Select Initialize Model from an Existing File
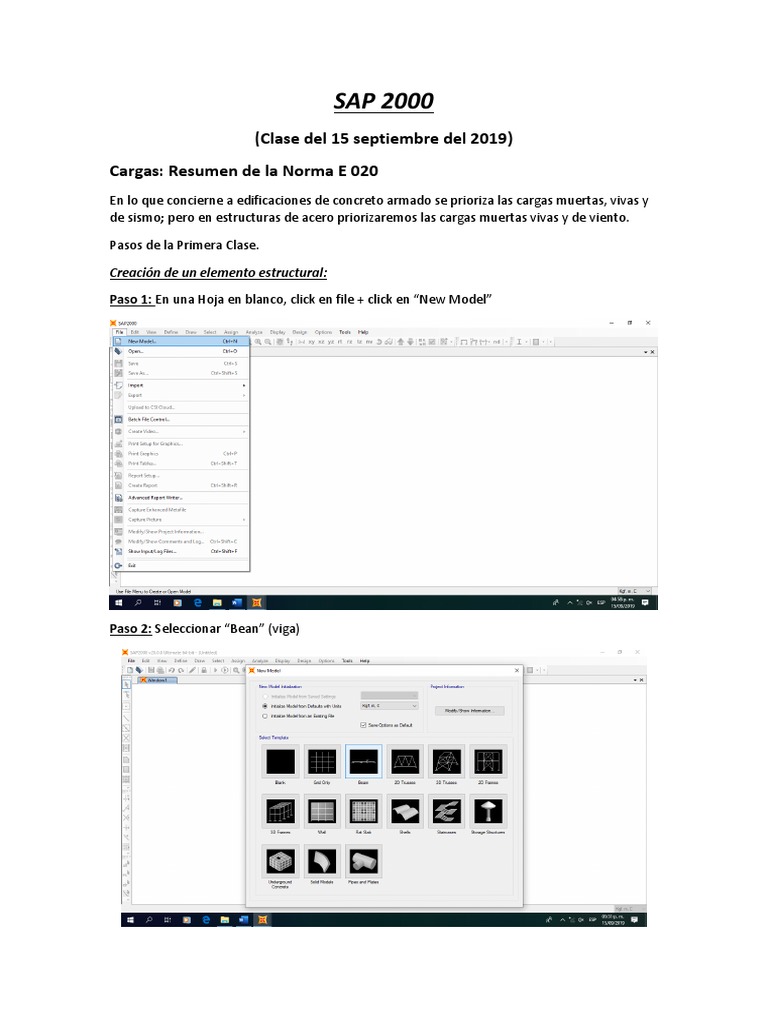The width and height of the screenshot is (768, 1024). pos(265,716)
